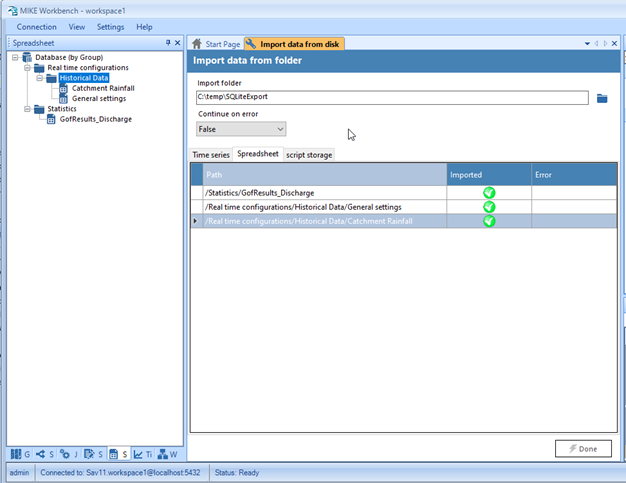
Task: Click the green check for Catchment Rainfall row
Action: coord(489,221)
